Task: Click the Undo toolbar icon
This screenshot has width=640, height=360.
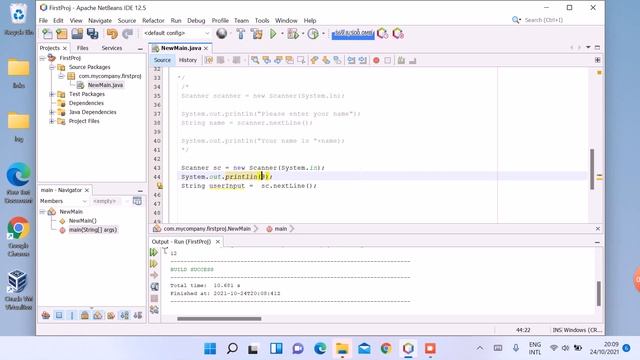Action: click(x=112, y=33)
